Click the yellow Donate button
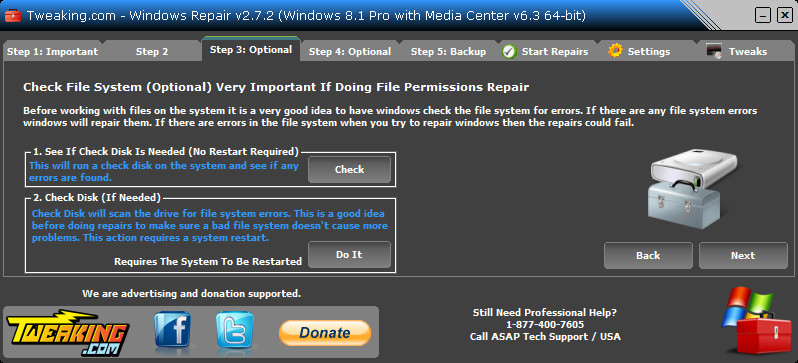The width and height of the screenshot is (798, 363). 325,333
